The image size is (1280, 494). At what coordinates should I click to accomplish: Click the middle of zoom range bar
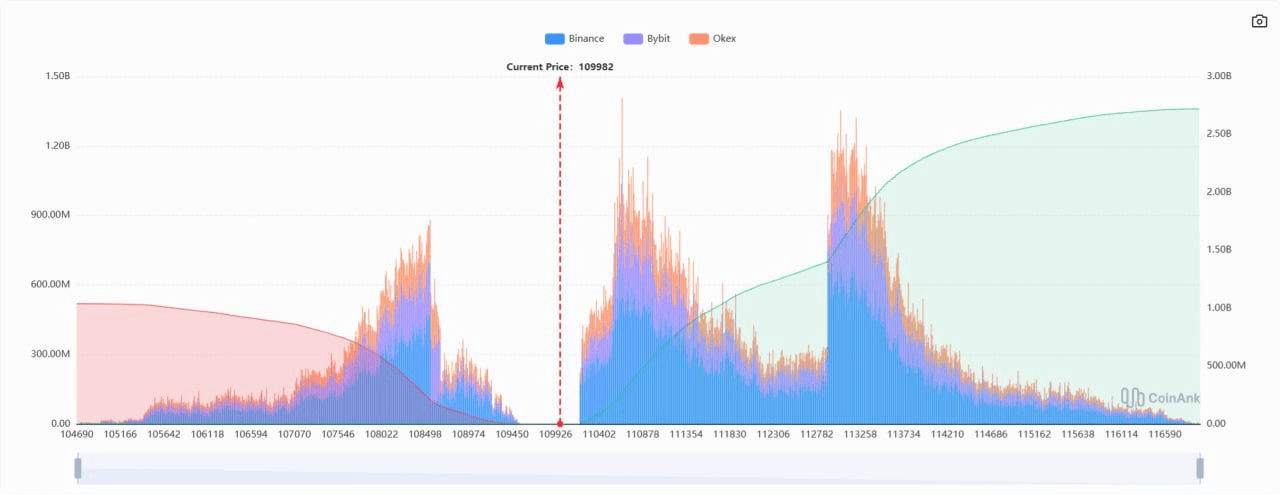pyautogui.click(x=638, y=468)
